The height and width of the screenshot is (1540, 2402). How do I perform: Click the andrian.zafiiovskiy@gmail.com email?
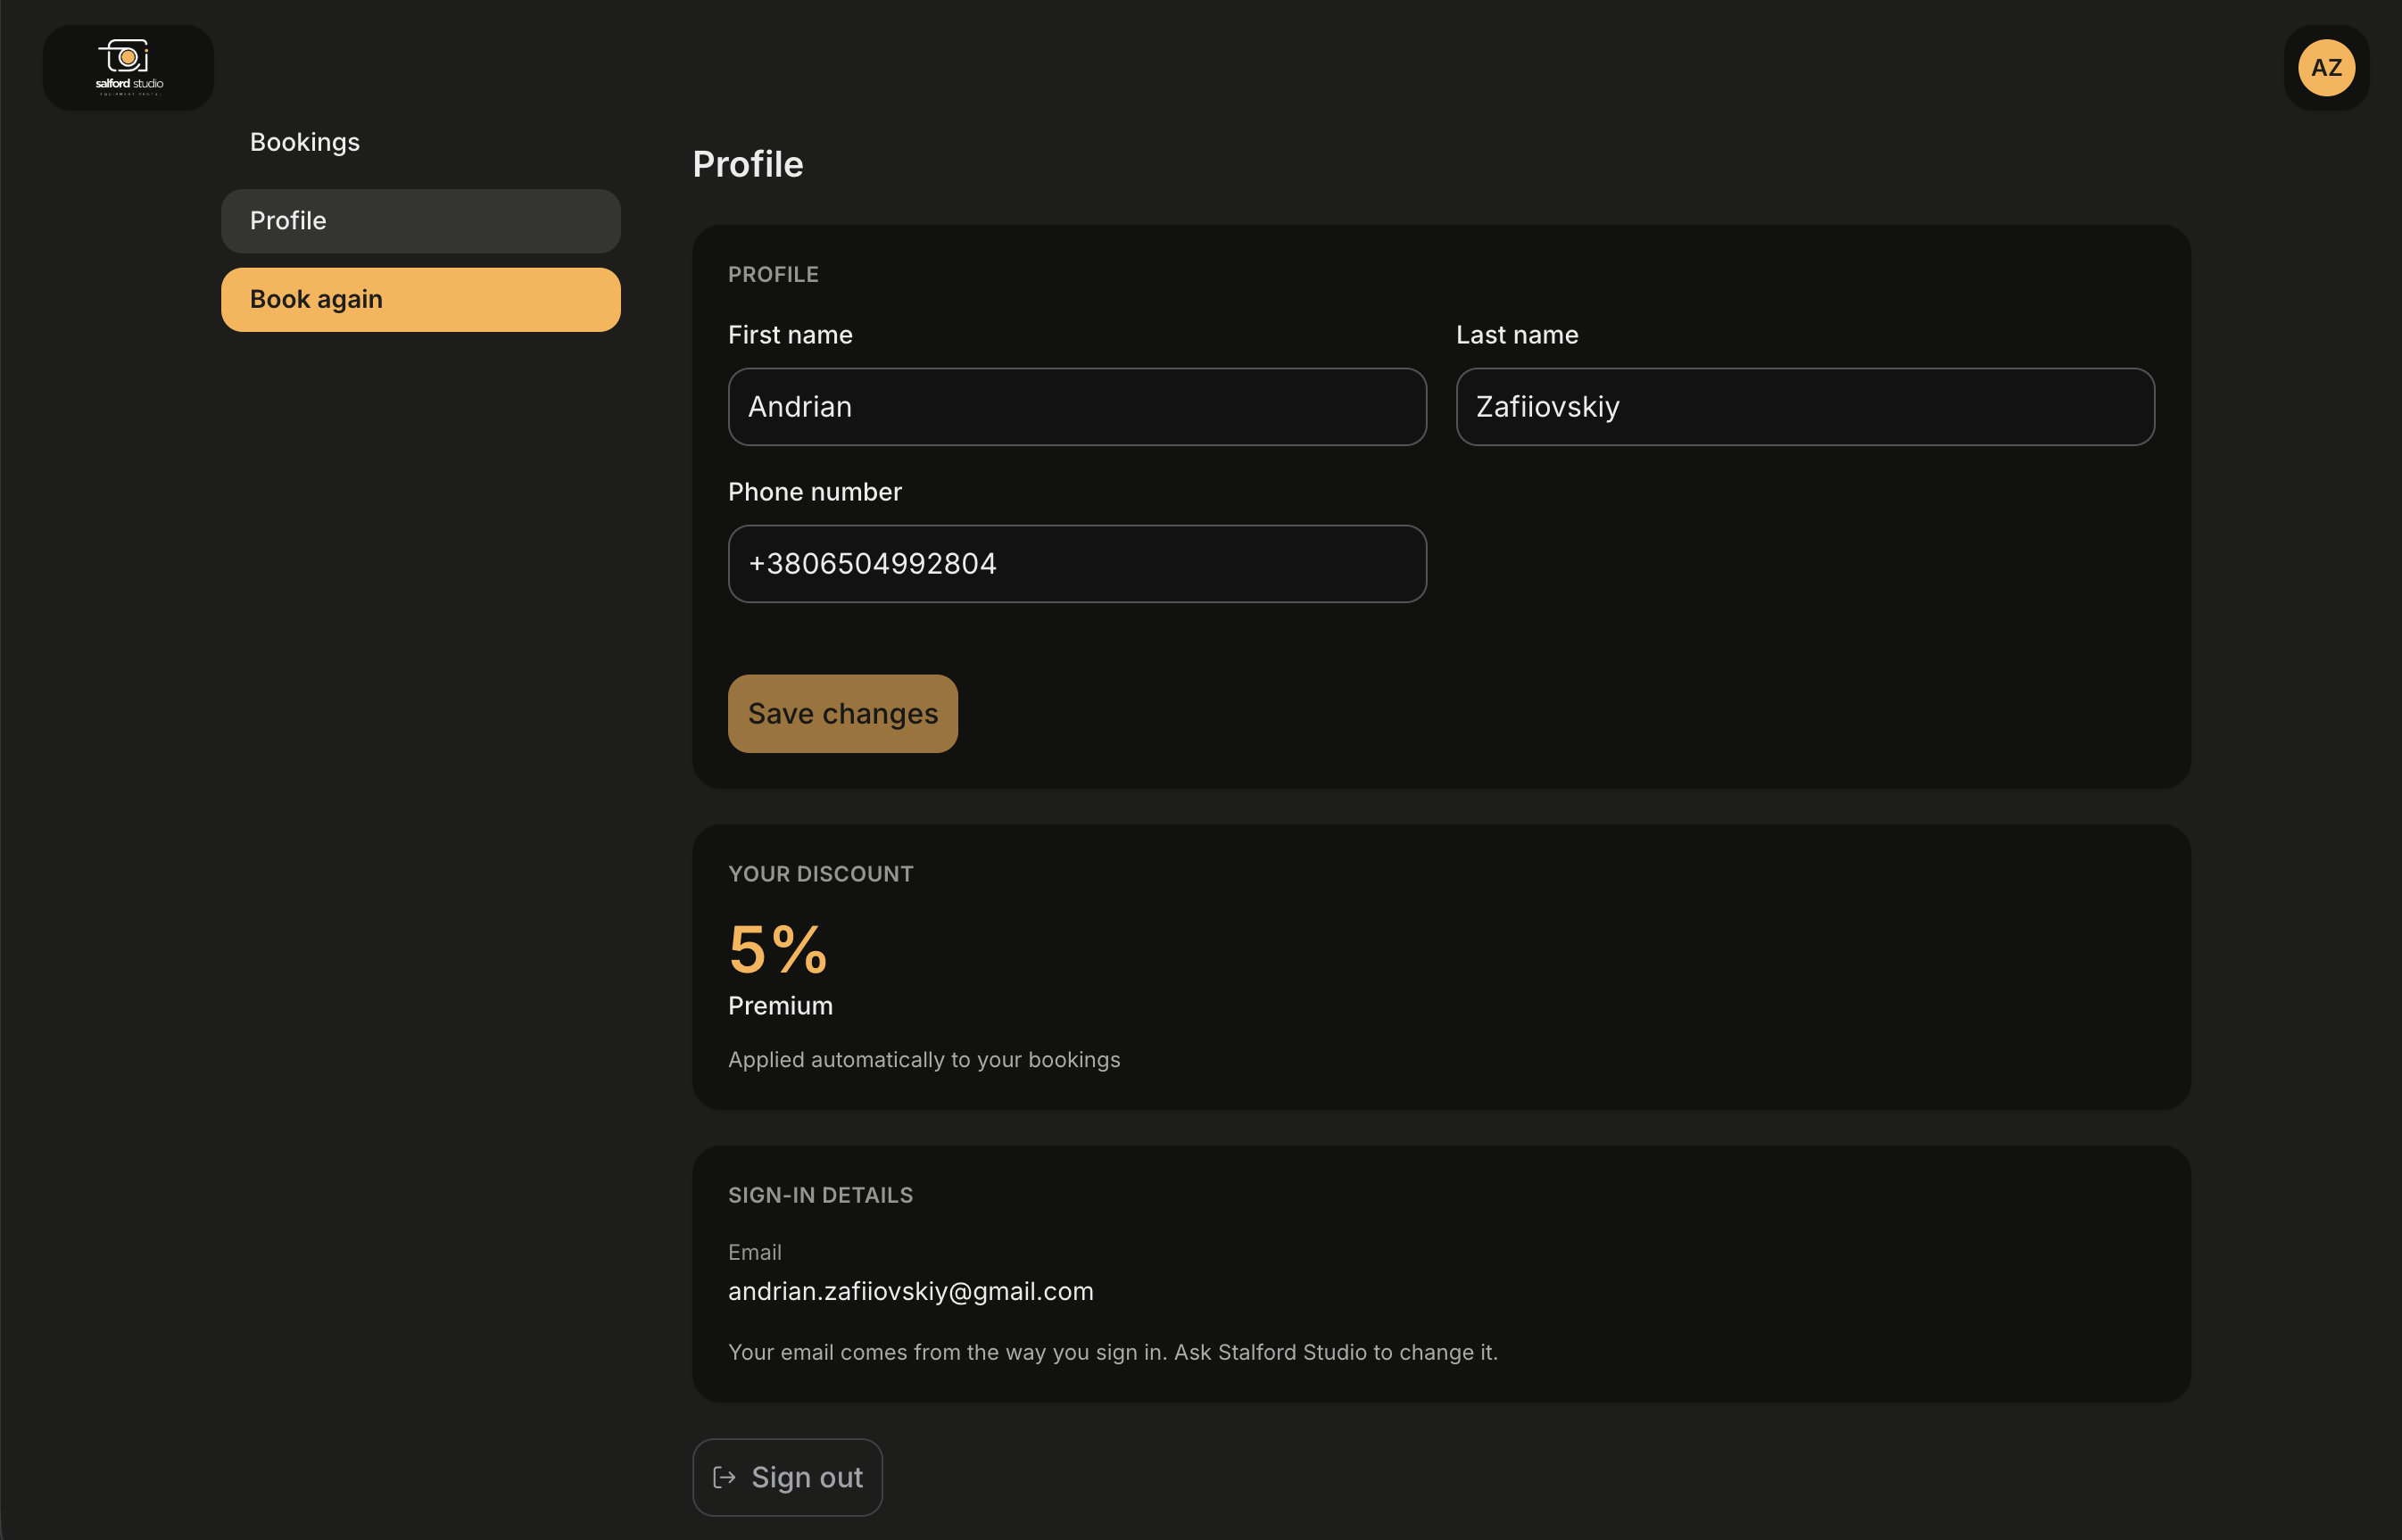[x=911, y=1291]
